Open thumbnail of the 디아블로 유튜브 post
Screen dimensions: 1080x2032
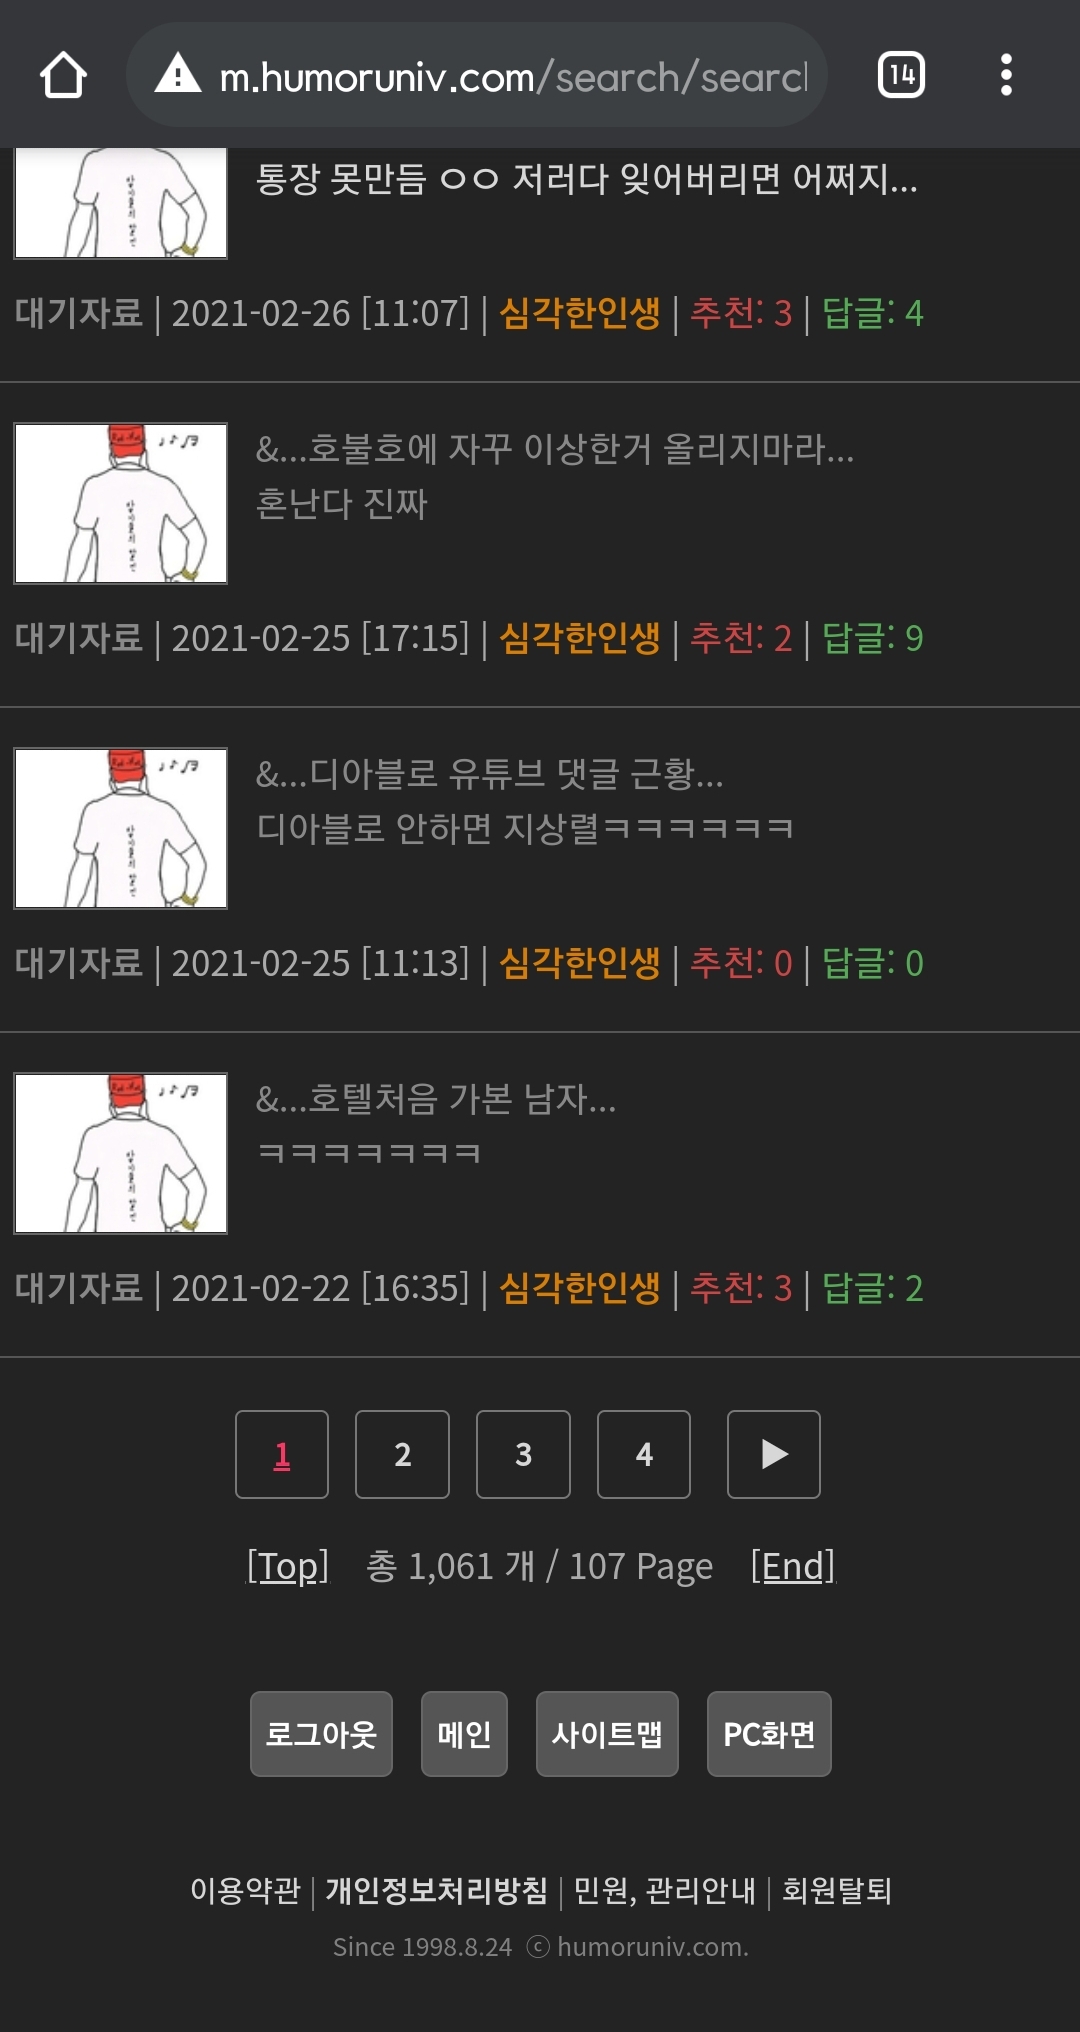(120, 828)
